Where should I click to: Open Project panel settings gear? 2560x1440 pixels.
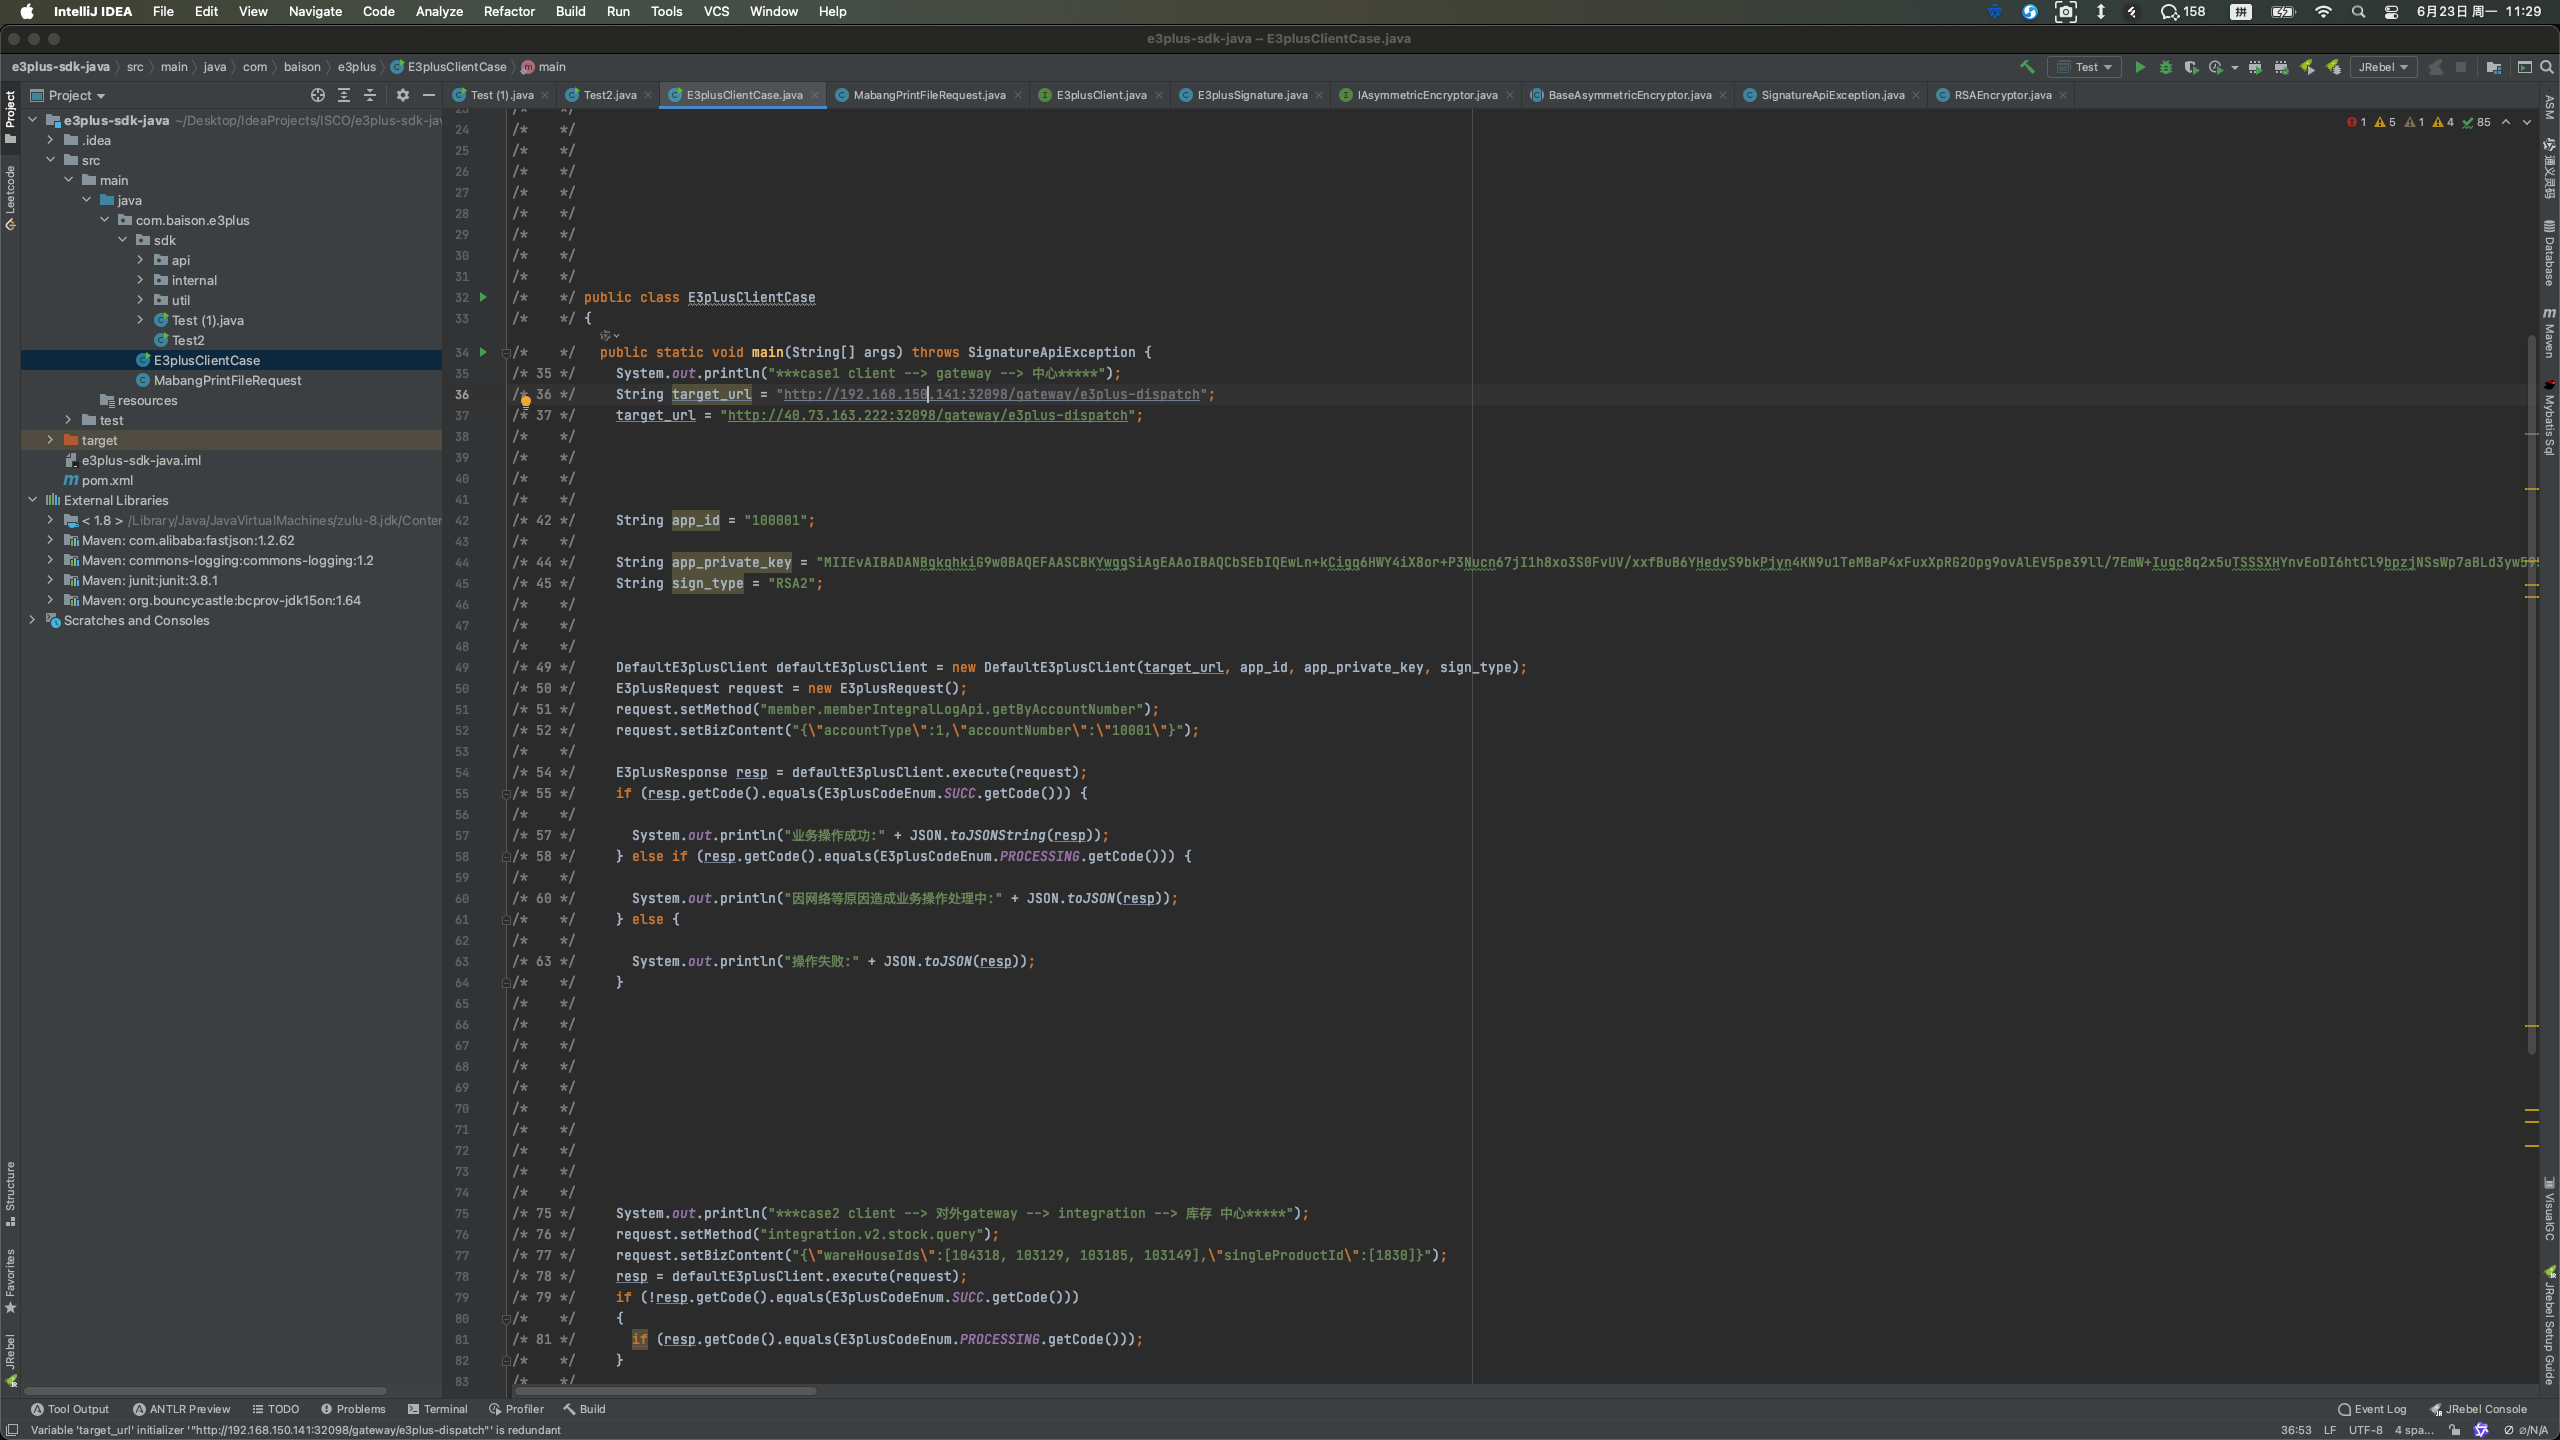pyautogui.click(x=402, y=95)
